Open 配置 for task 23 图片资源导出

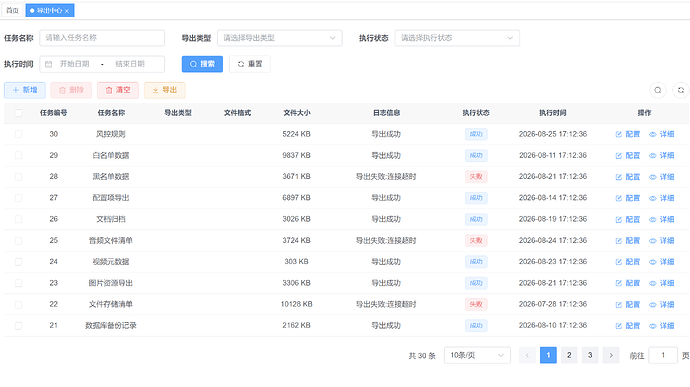click(628, 283)
